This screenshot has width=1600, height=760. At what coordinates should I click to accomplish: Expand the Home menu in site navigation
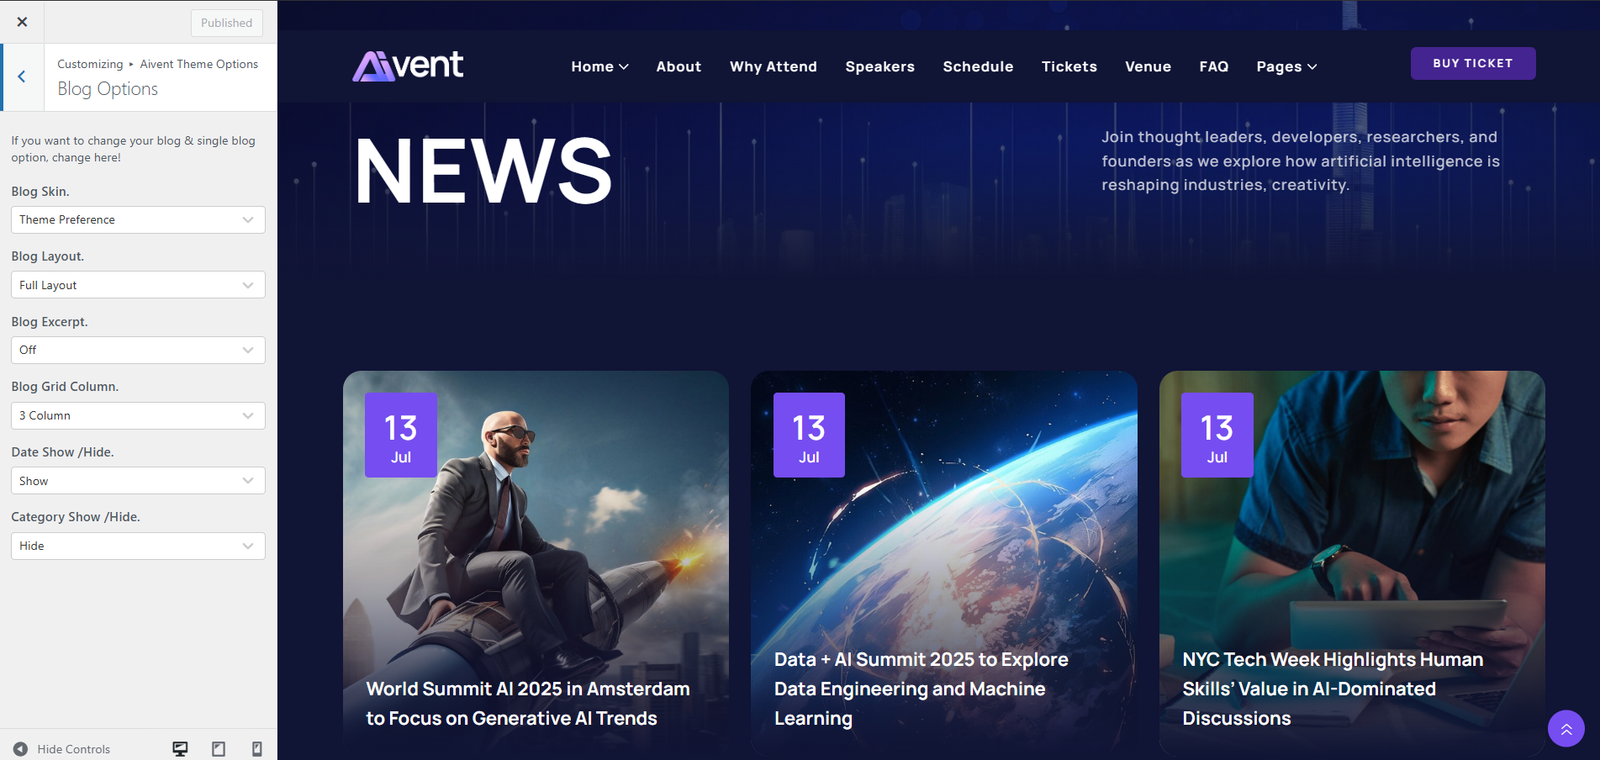(600, 67)
